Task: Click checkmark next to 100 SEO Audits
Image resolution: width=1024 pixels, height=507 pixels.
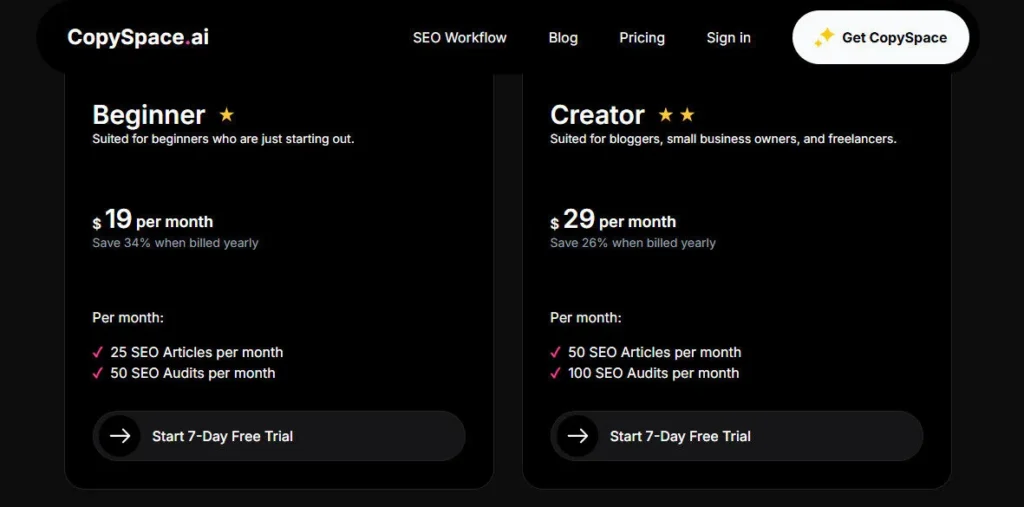Action: point(556,373)
